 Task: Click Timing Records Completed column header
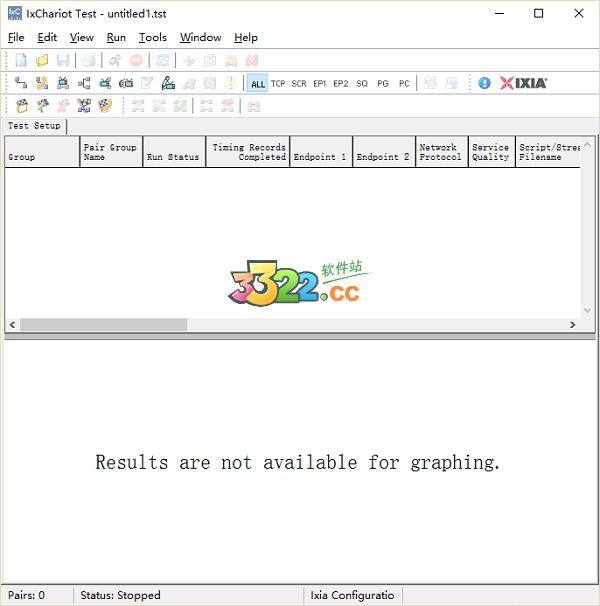point(248,152)
